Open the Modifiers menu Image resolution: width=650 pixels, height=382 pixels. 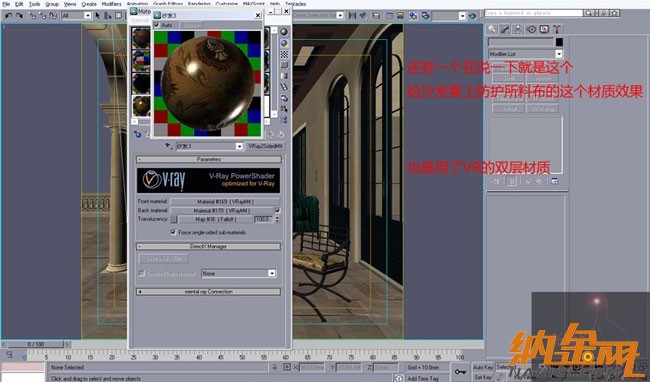click(x=112, y=4)
